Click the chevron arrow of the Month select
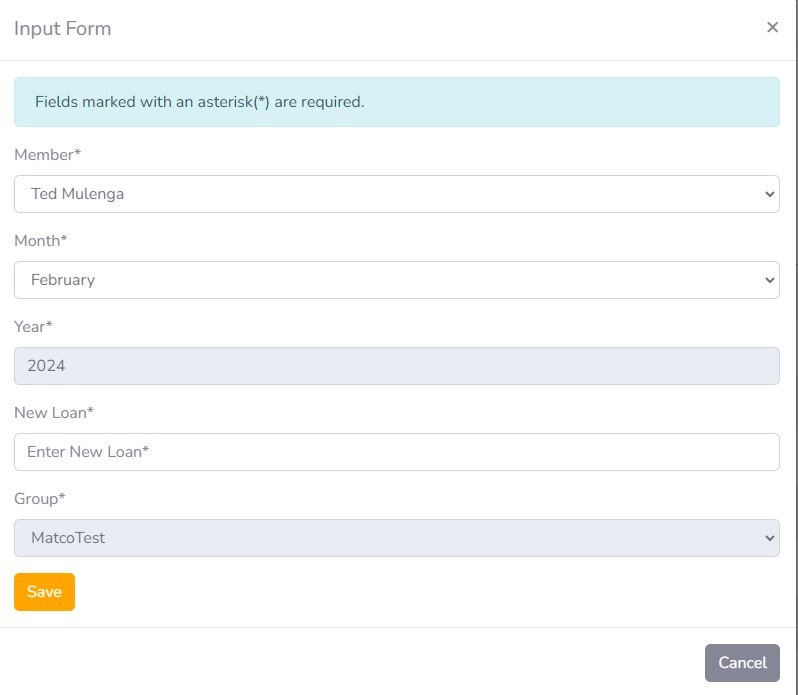798x695 pixels. [x=768, y=280]
